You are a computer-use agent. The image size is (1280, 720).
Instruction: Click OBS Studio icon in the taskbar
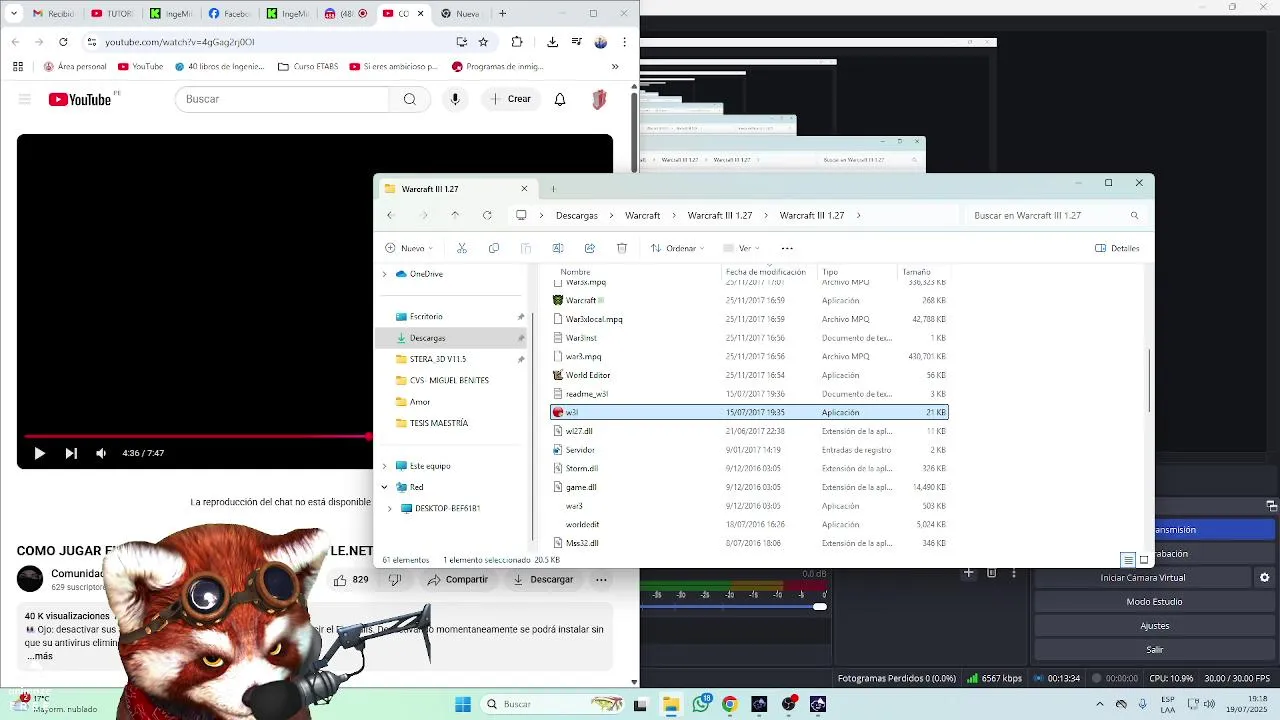click(x=789, y=704)
